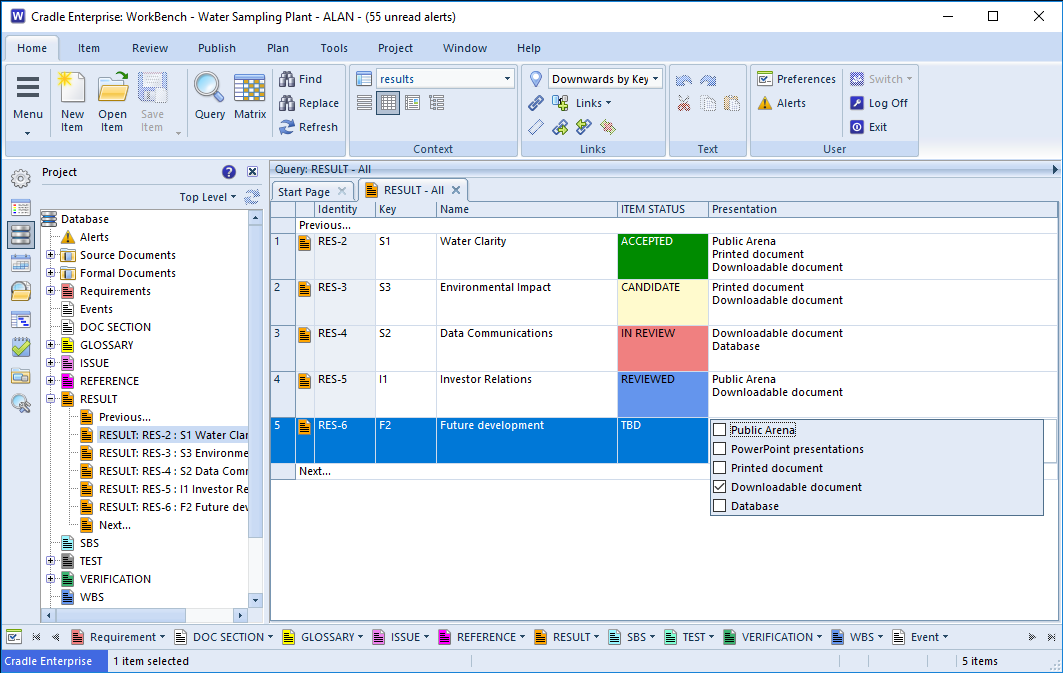This screenshot has height=673, width=1063.
Task: Expand the Requirements tree node
Action: (51, 291)
